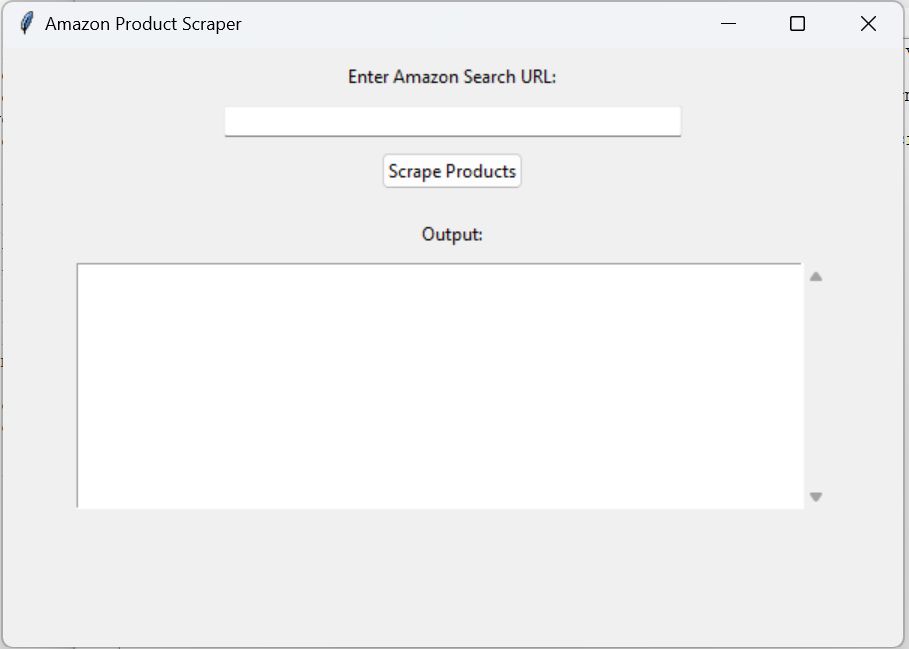
Task: Click the scrollbar up arrow beside Output box
Action: point(816,276)
